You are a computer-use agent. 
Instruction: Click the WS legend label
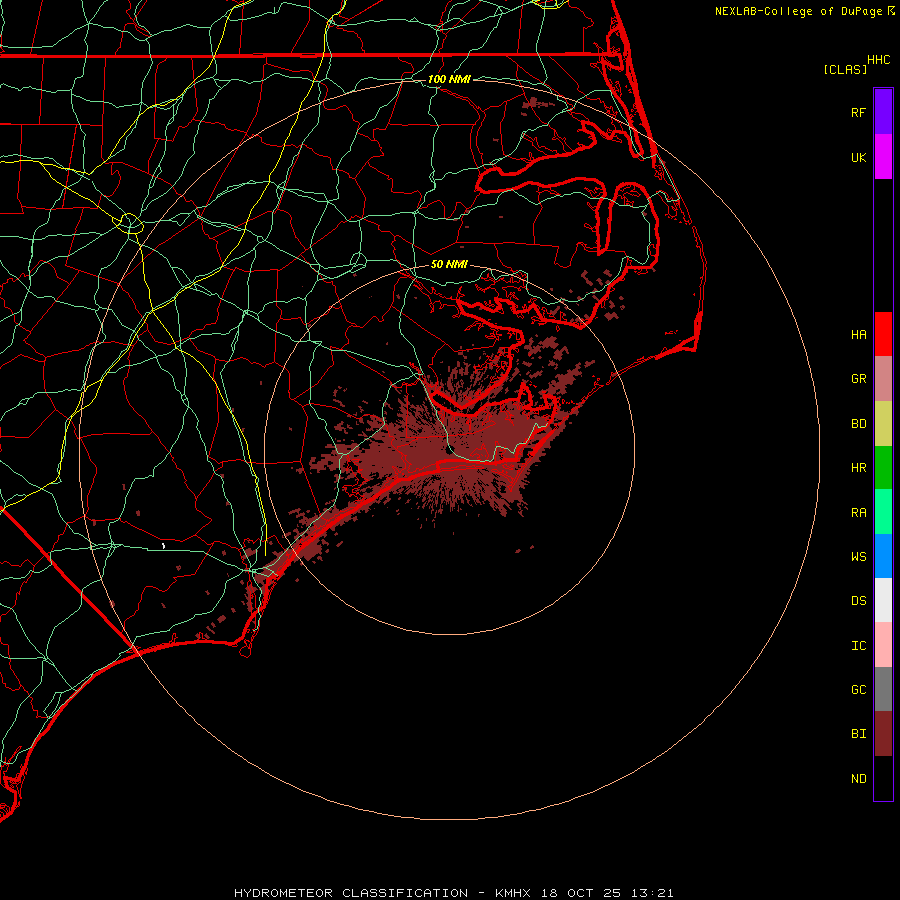858,556
